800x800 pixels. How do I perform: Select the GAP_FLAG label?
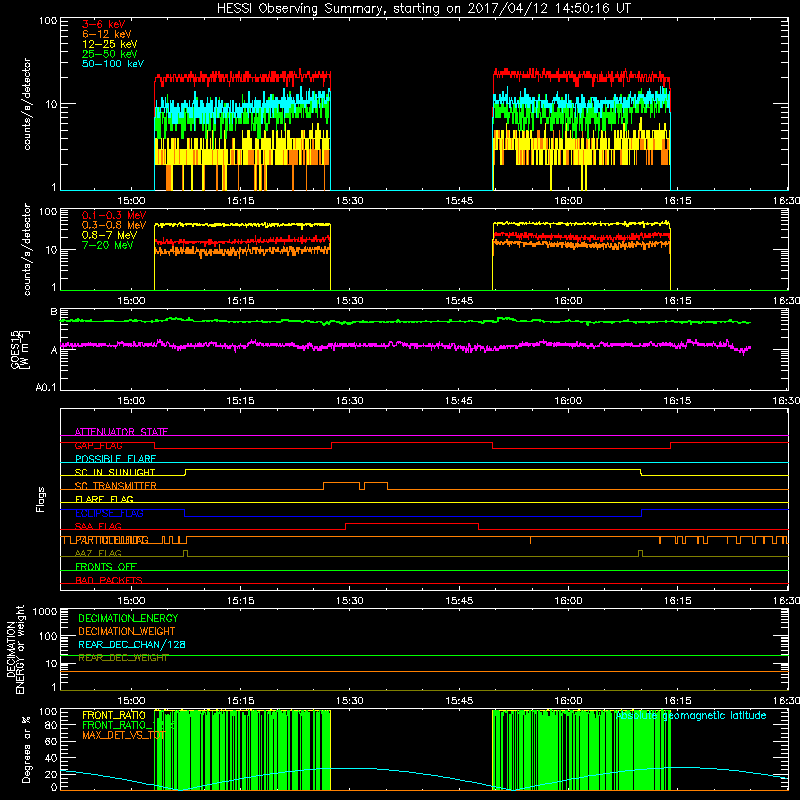(x=98, y=445)
